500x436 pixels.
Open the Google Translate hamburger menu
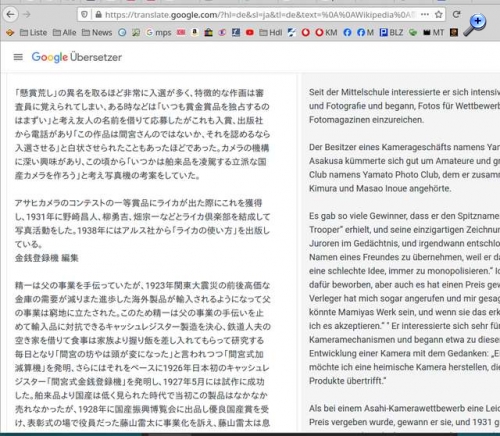18,57
